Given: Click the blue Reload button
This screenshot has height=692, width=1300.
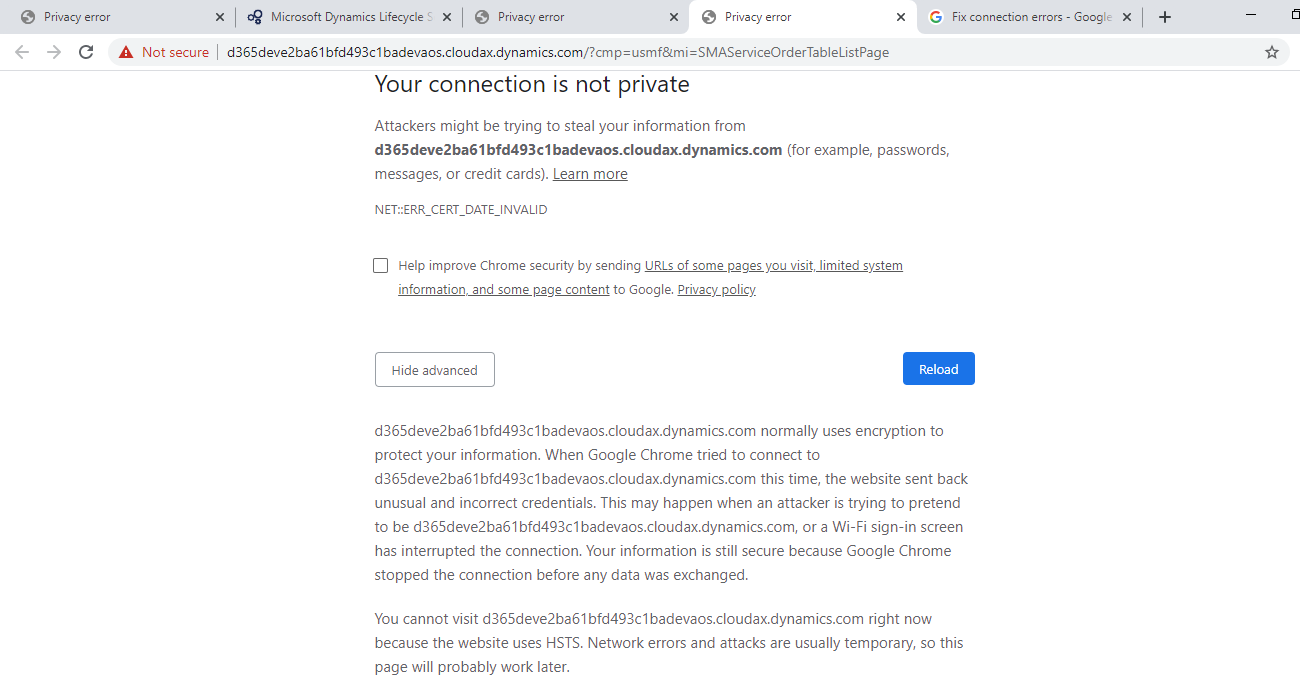Looking at the screenshot, I should (x=938, y=369).
